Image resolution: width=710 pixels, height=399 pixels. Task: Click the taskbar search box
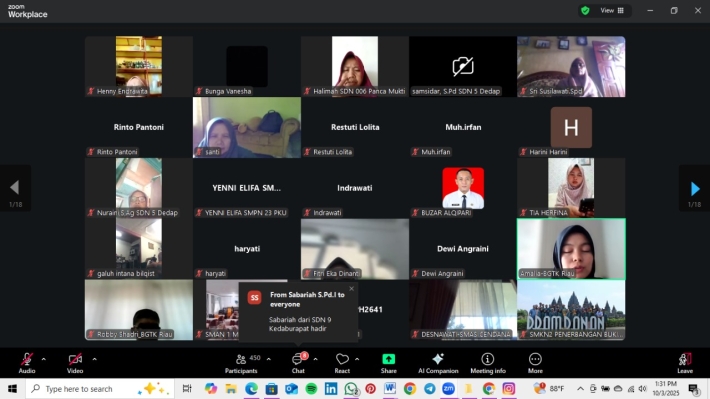click(100, 389)
